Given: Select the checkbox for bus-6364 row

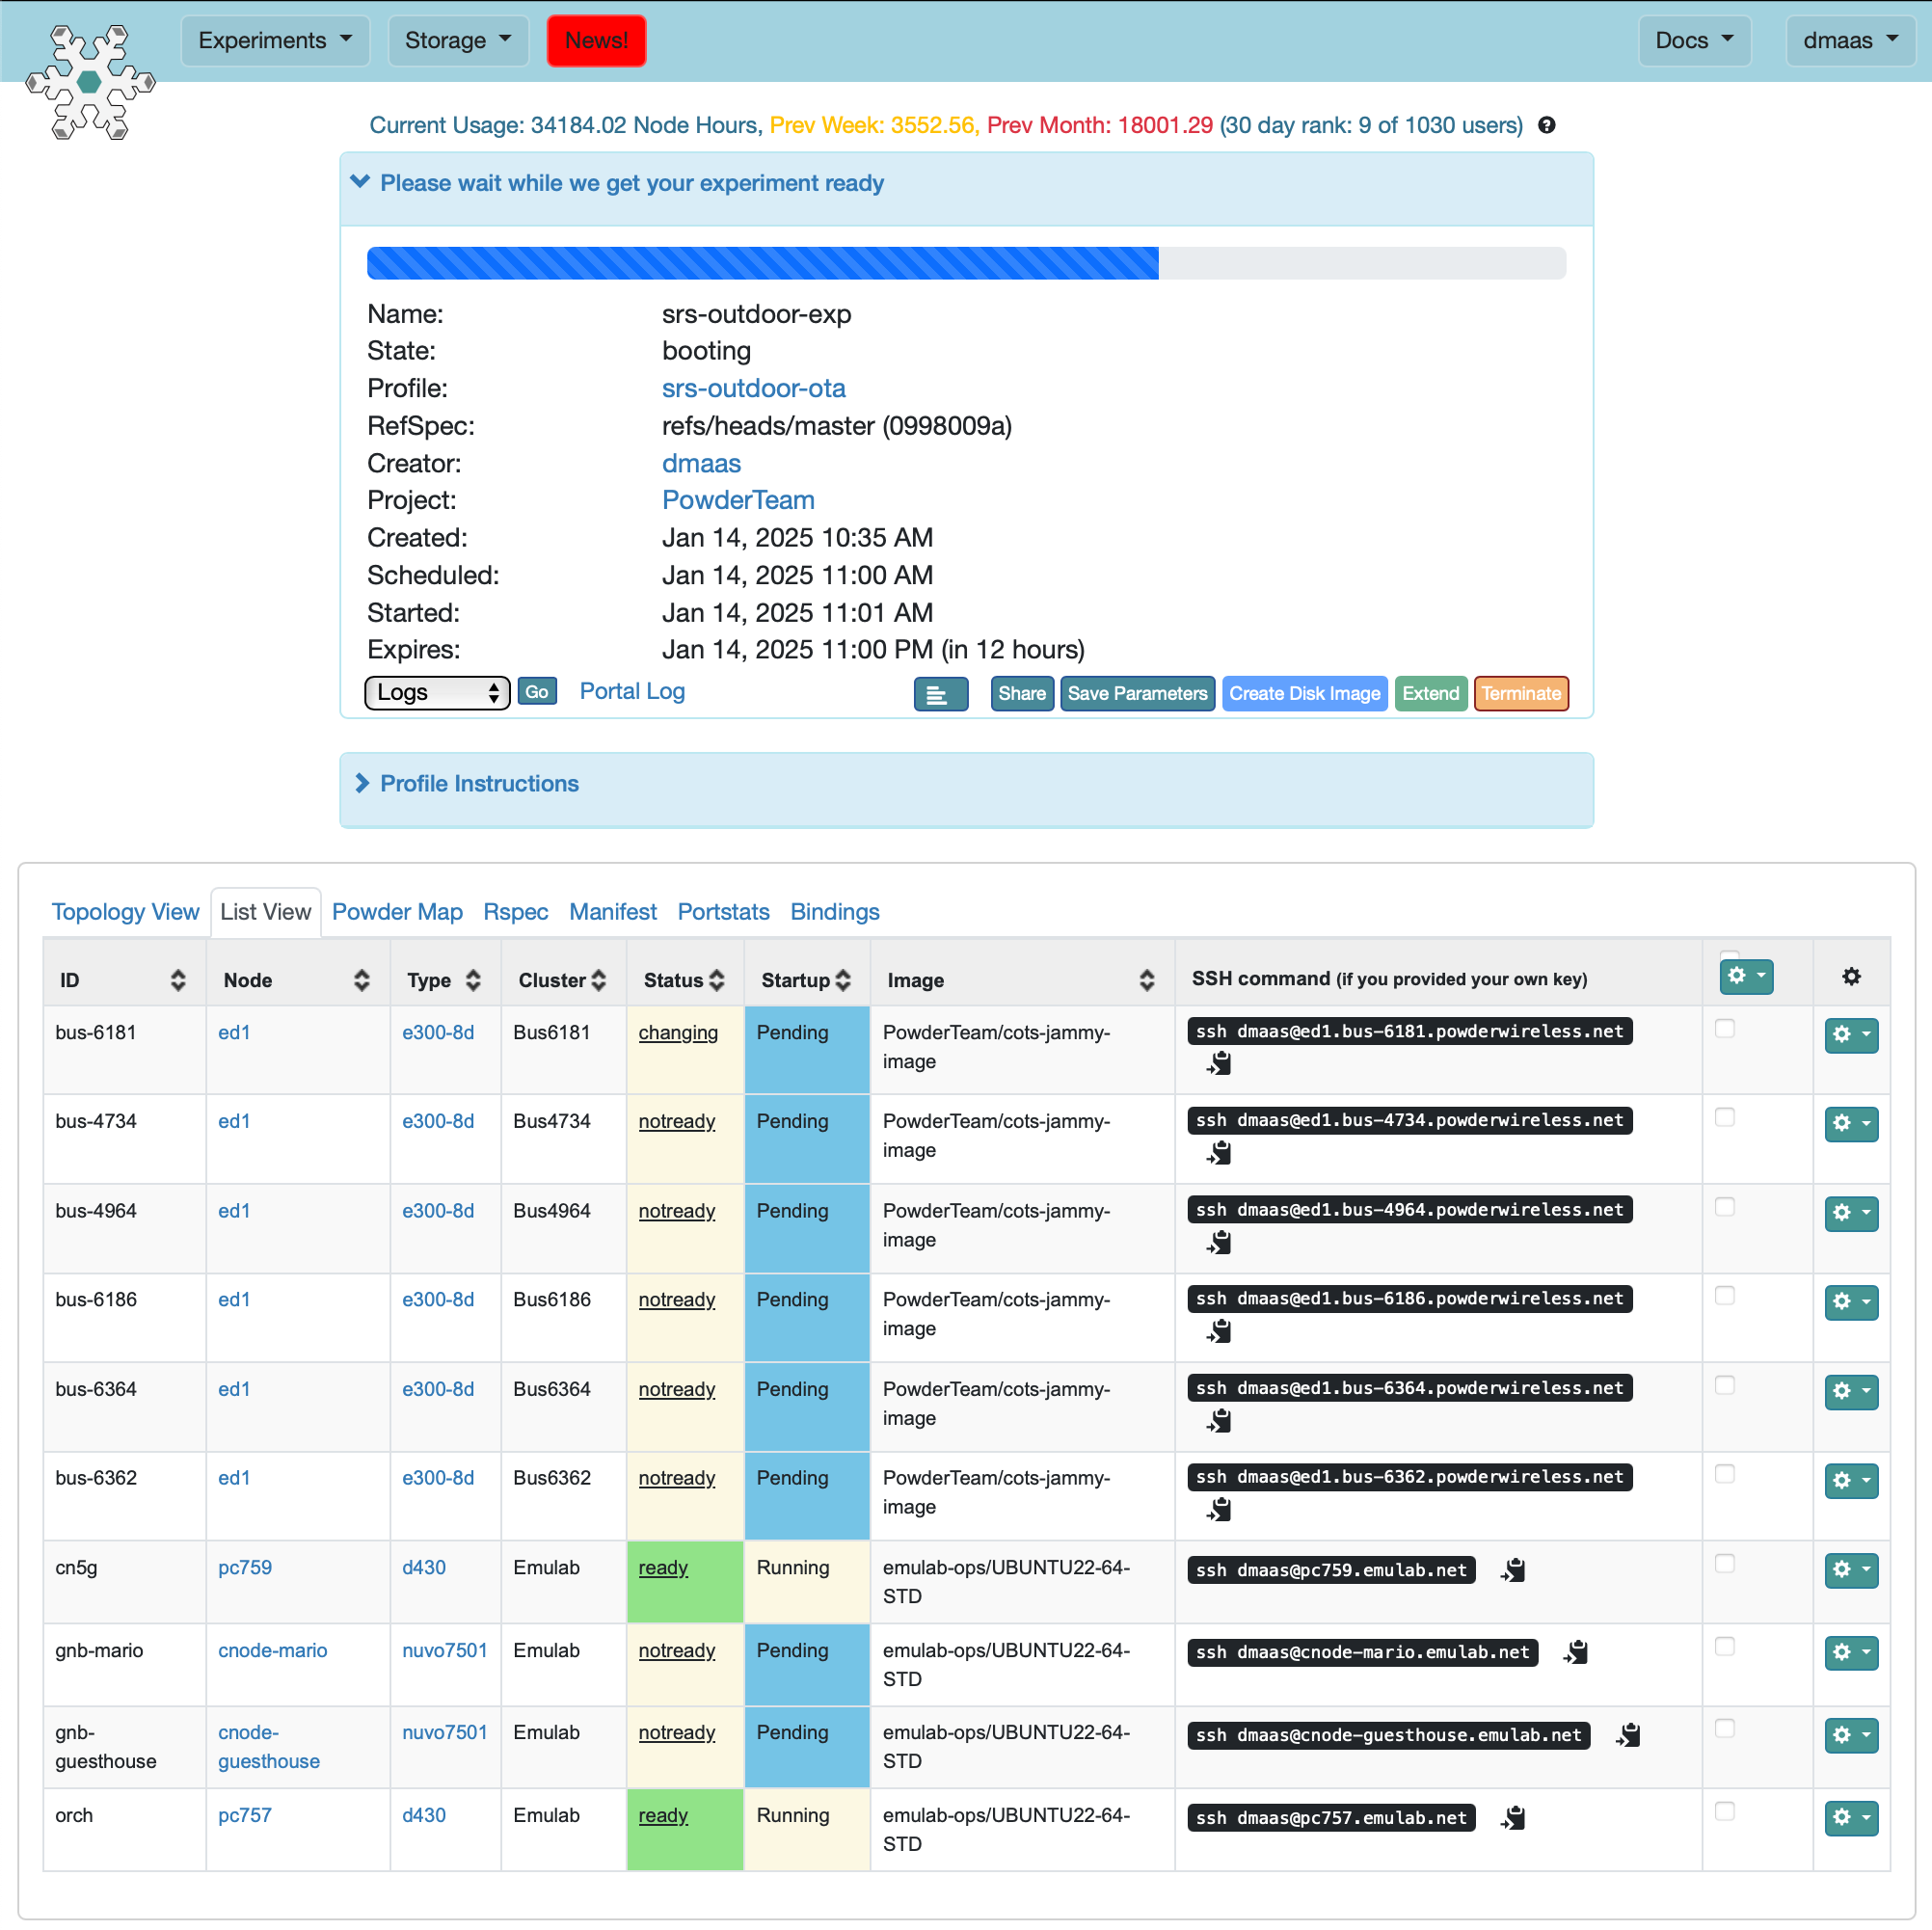Looking at the screenshot, I should [x=1725, y=1385].
